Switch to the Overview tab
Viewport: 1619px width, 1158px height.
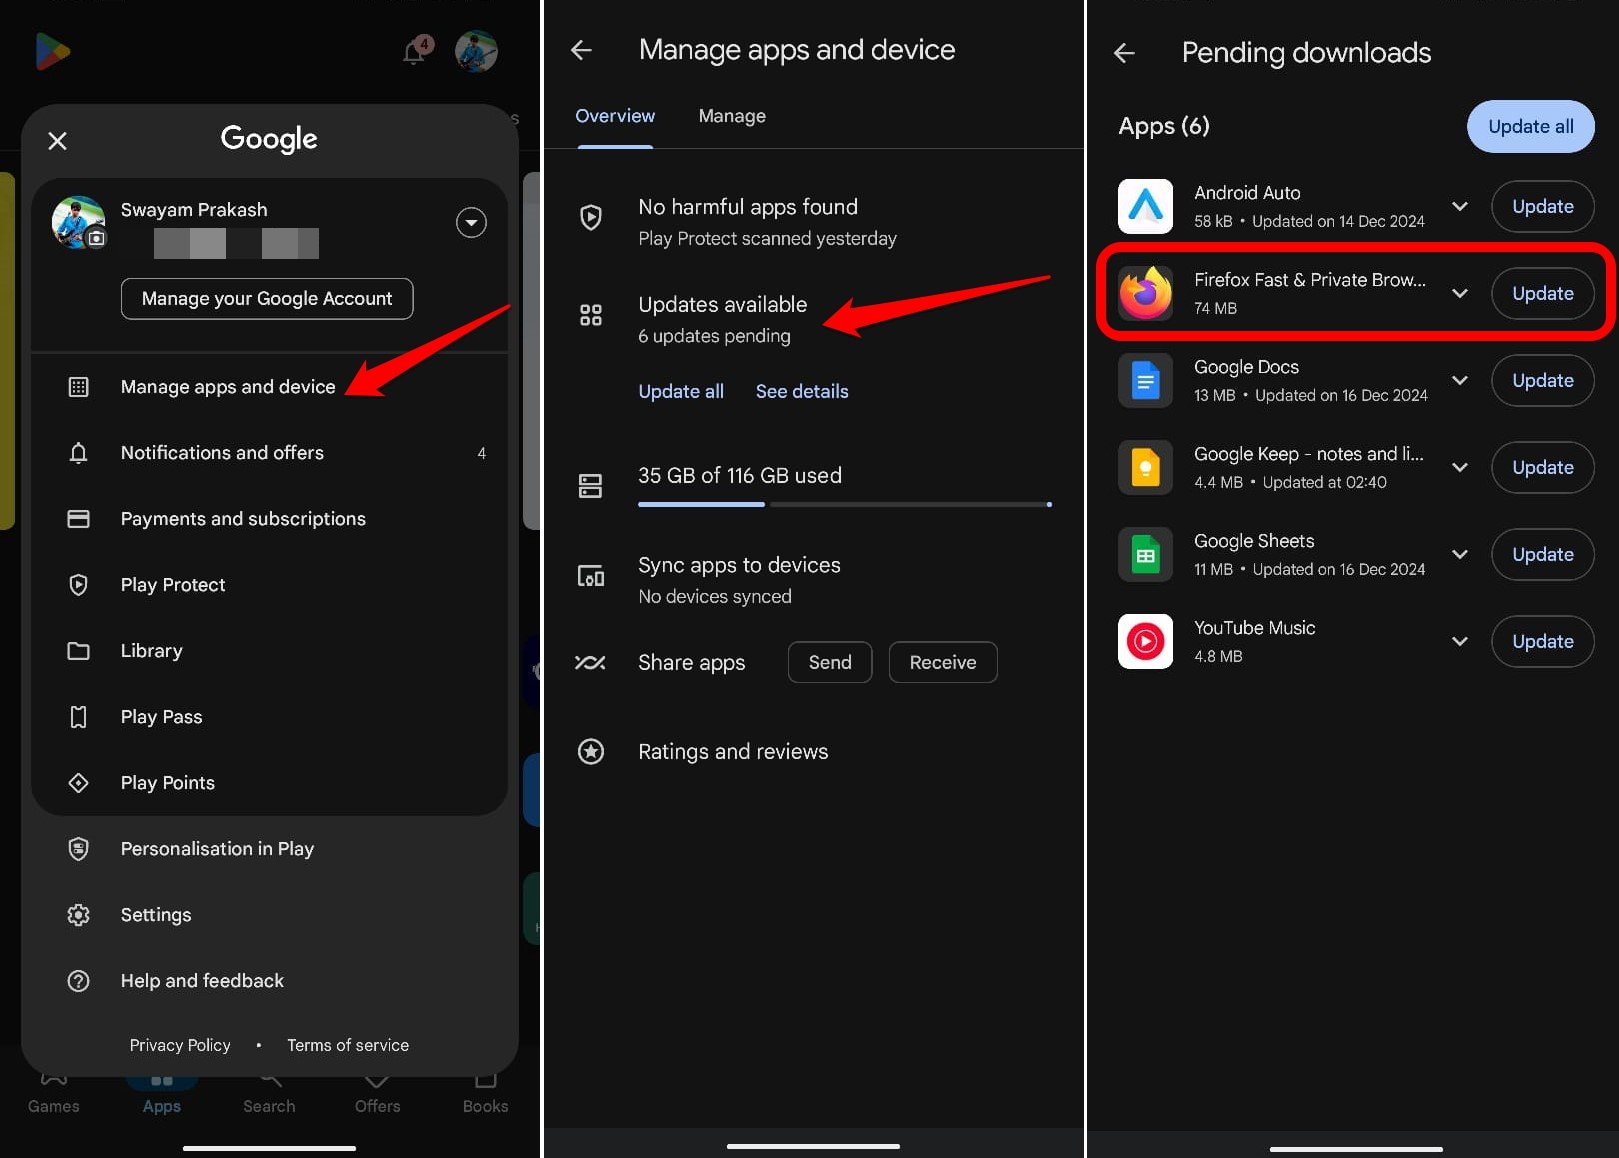(x=615, y=116)
